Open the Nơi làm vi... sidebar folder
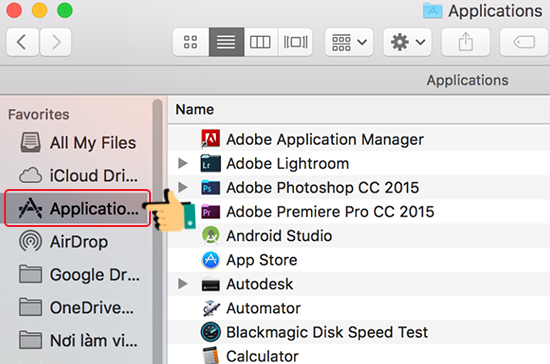 [77, 341]
